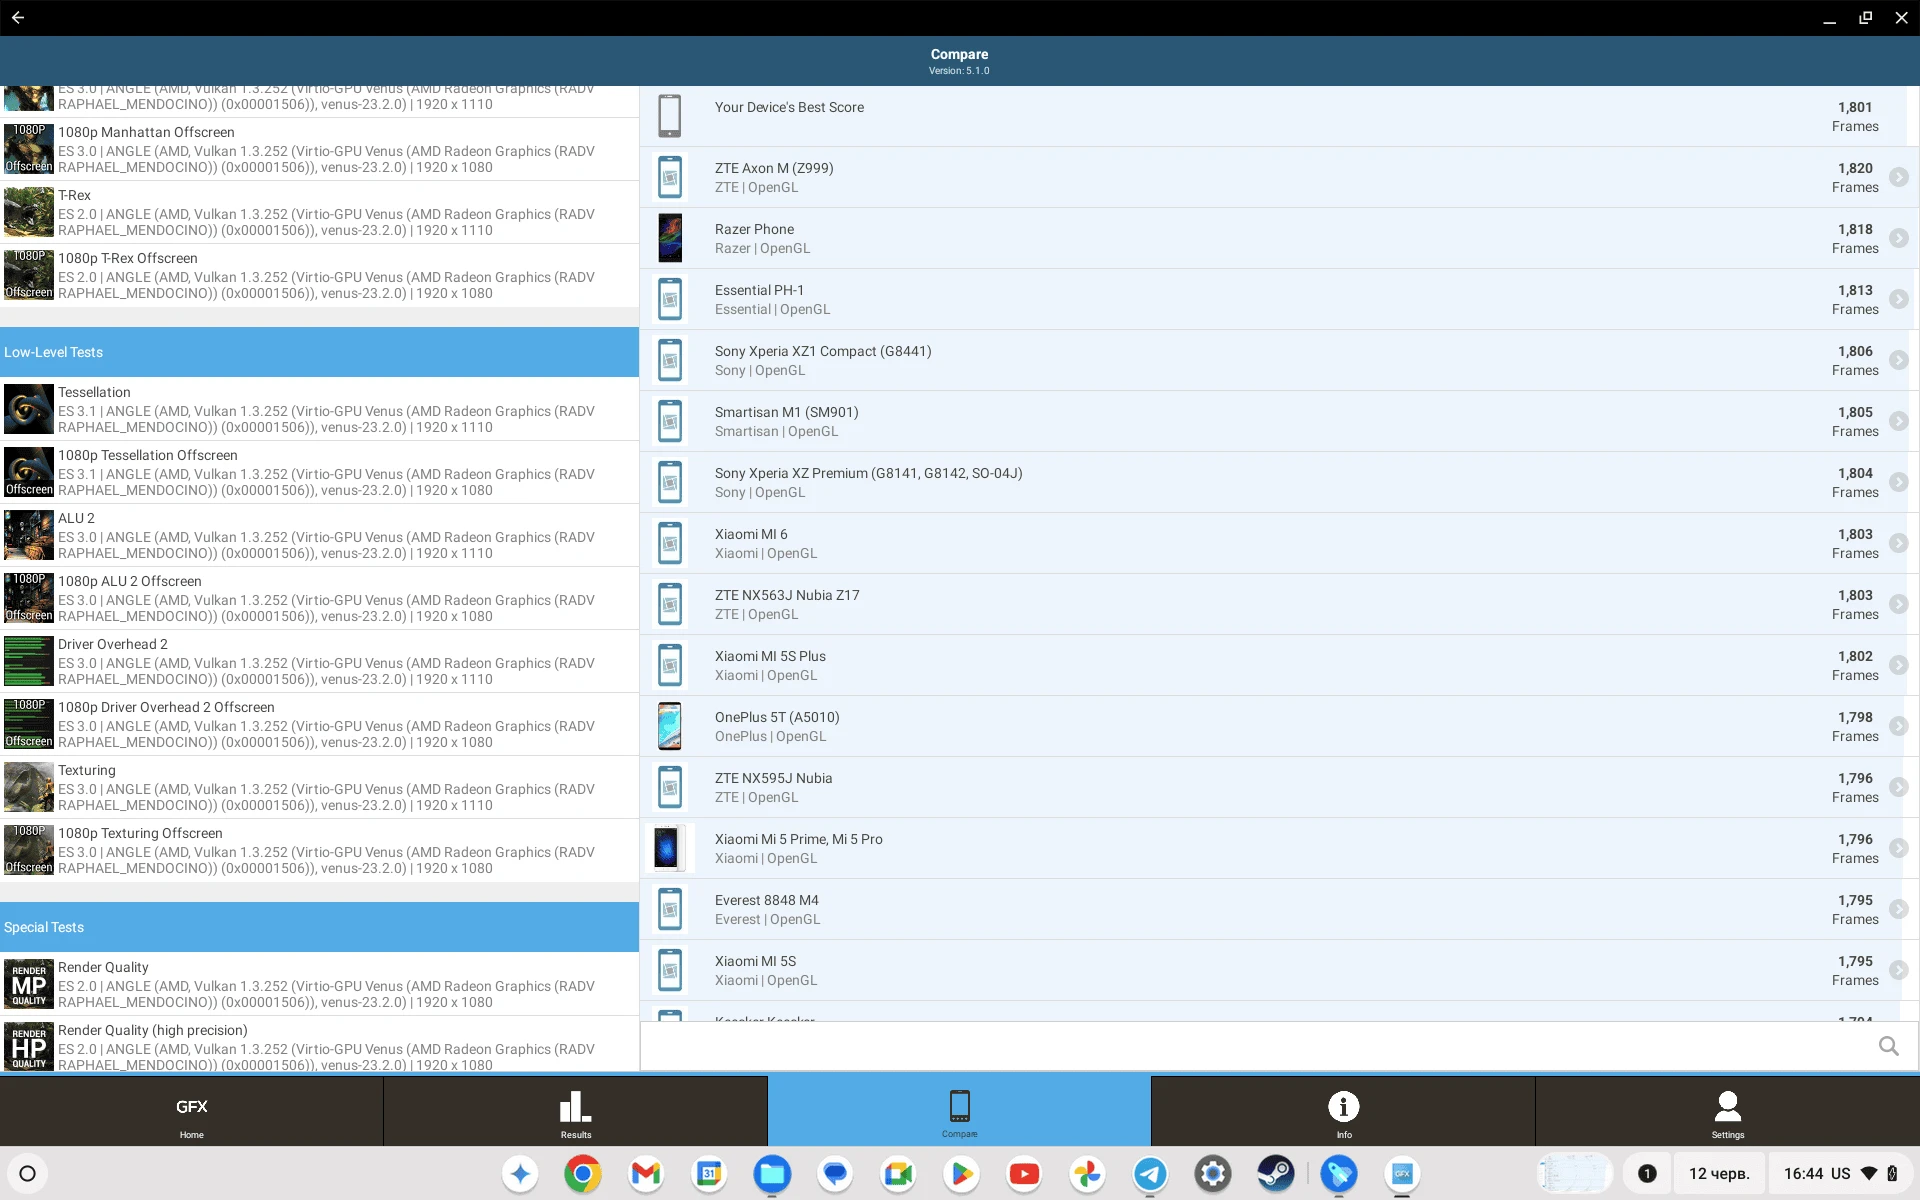Open Steam from the shelf
The height and width of the screenshot is (1200, 1920).
pyautogui.click(x=1276, y=1173)
